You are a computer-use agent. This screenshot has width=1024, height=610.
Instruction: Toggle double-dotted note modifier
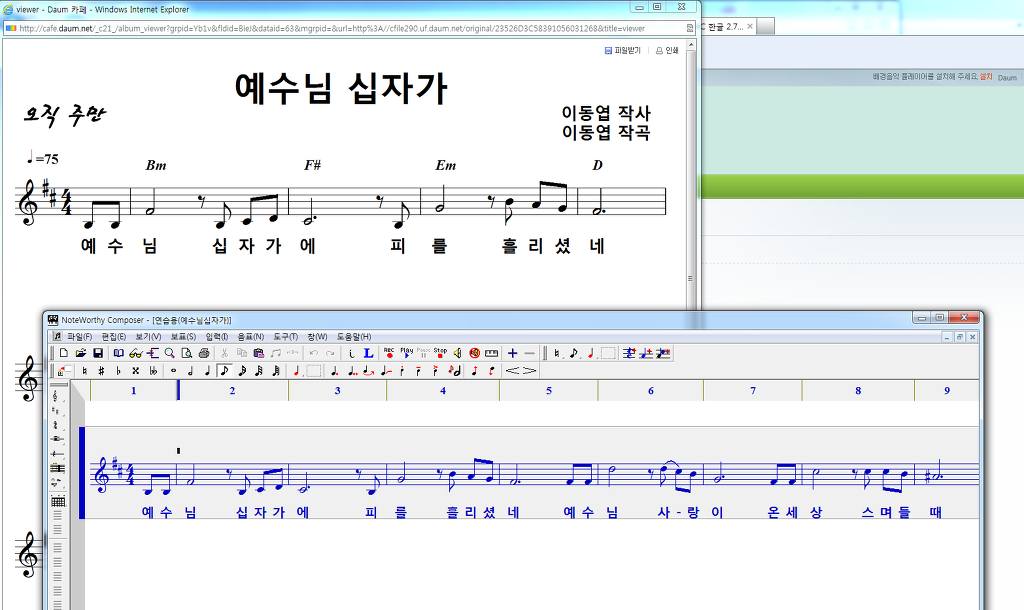[x=352, y=370]
